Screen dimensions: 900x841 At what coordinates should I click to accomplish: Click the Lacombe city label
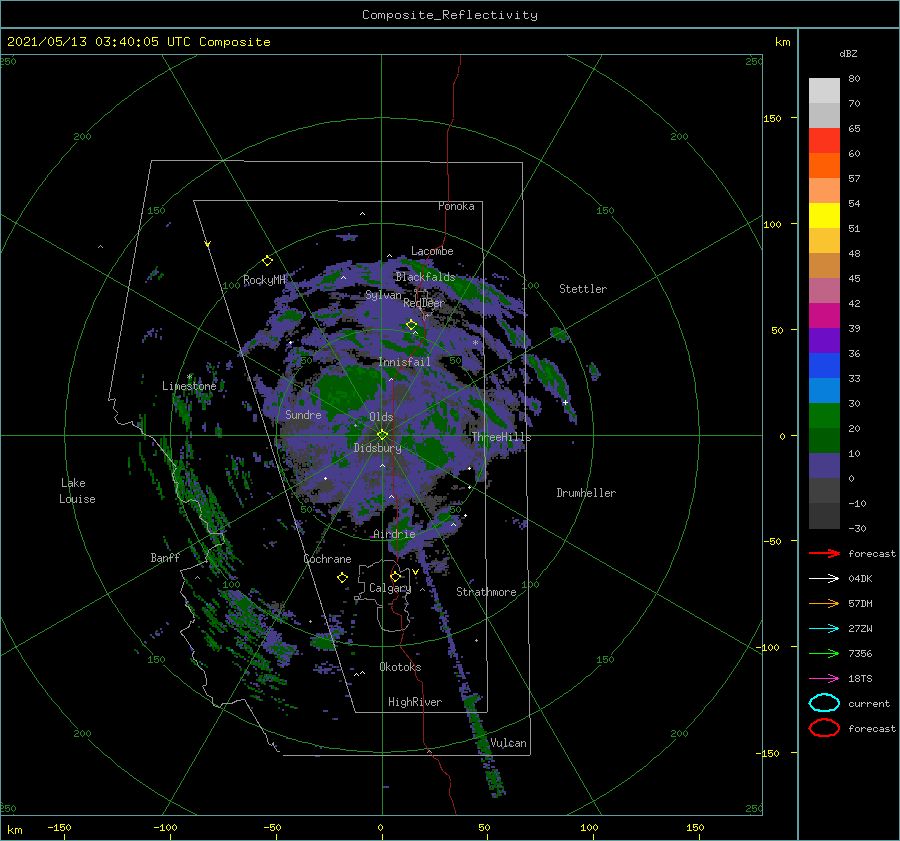(432, 251)
